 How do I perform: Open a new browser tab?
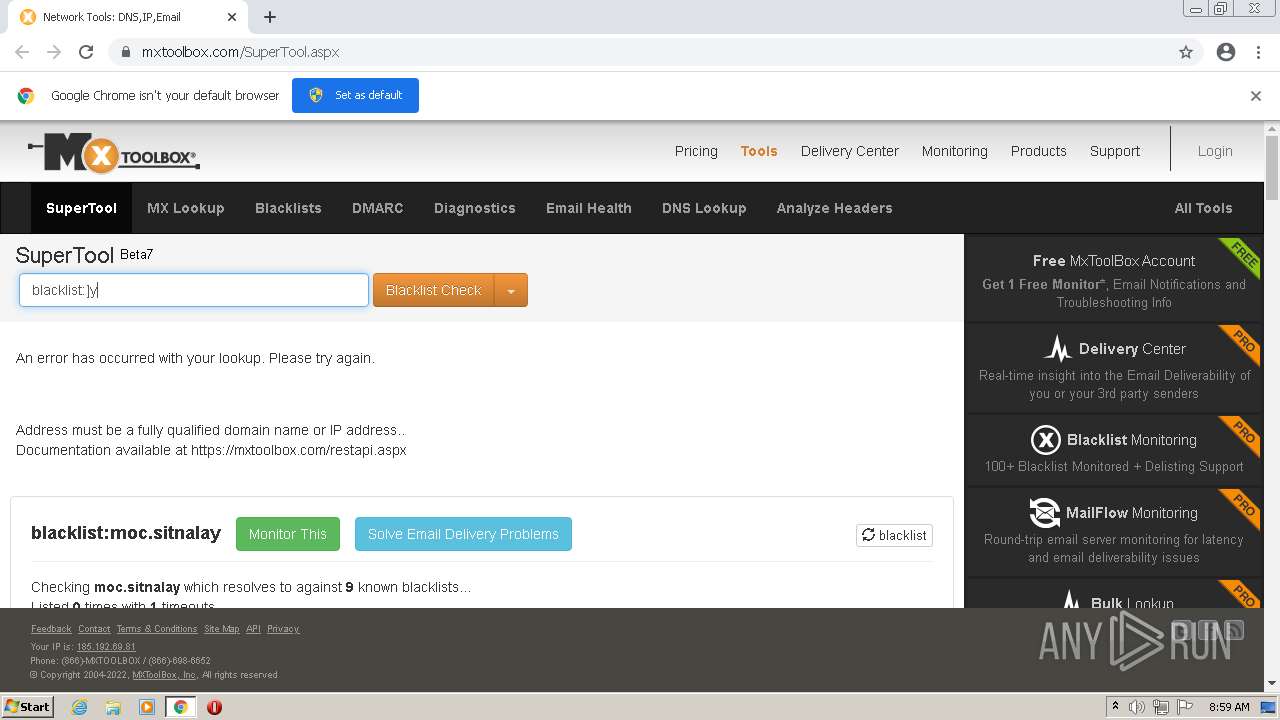[x=270, y=17]
